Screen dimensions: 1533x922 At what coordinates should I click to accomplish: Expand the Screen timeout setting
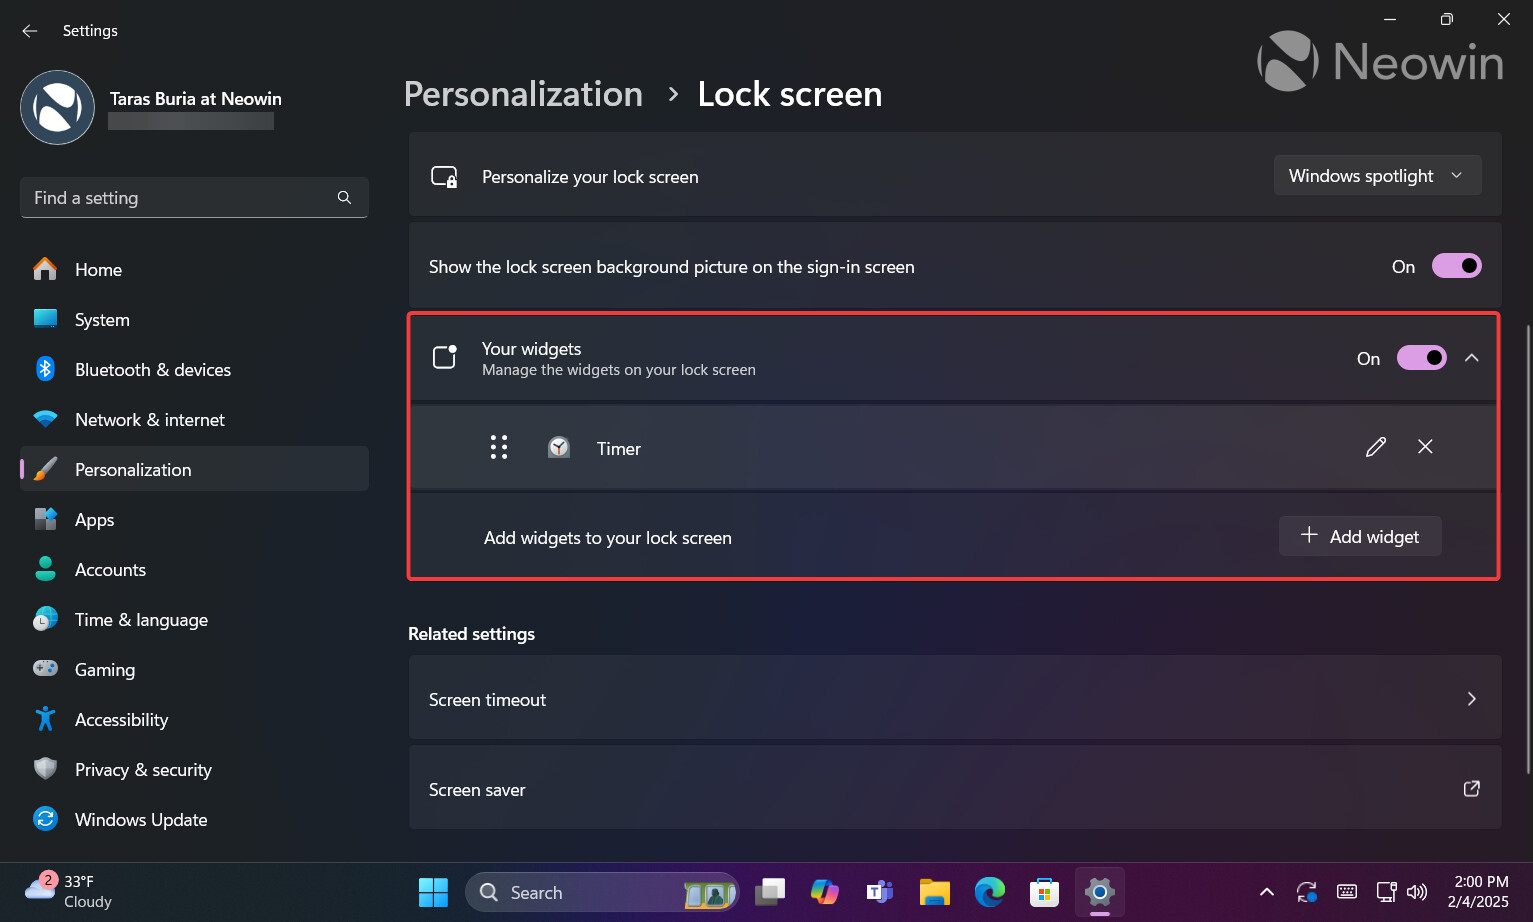(1471, 698)
